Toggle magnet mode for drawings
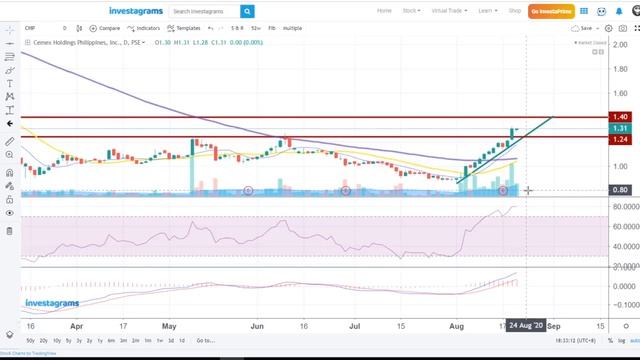The image size is (640, 360). (x=10, y=173)
